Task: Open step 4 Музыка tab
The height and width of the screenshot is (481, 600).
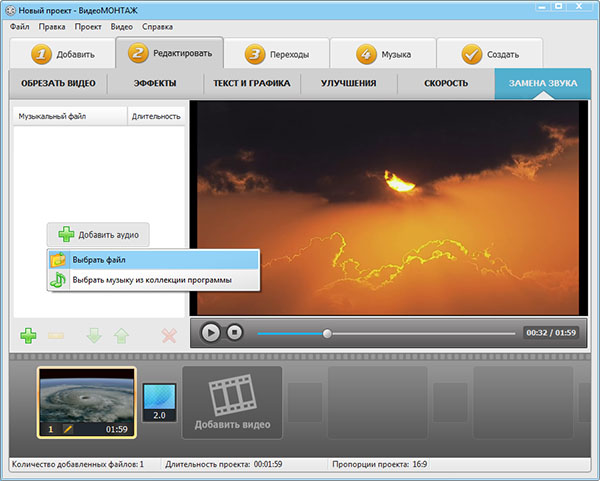Action: [383, 54]
